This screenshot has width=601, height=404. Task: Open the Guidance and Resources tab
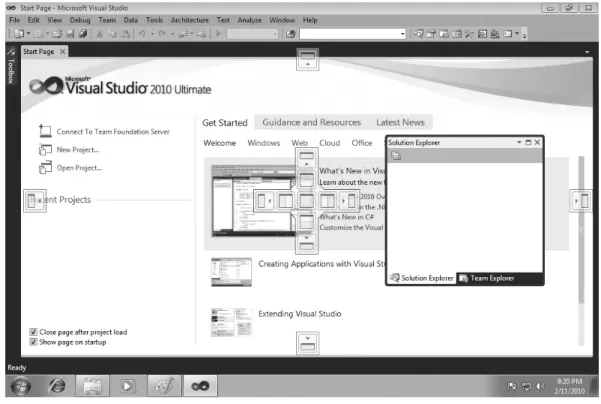click(311, 122)
